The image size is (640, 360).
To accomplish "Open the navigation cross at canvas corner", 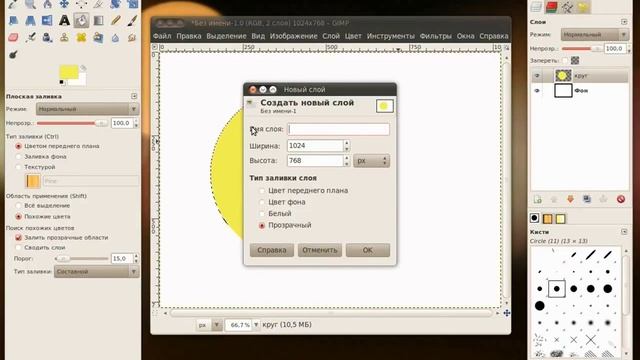I will [x=507, y=313].
